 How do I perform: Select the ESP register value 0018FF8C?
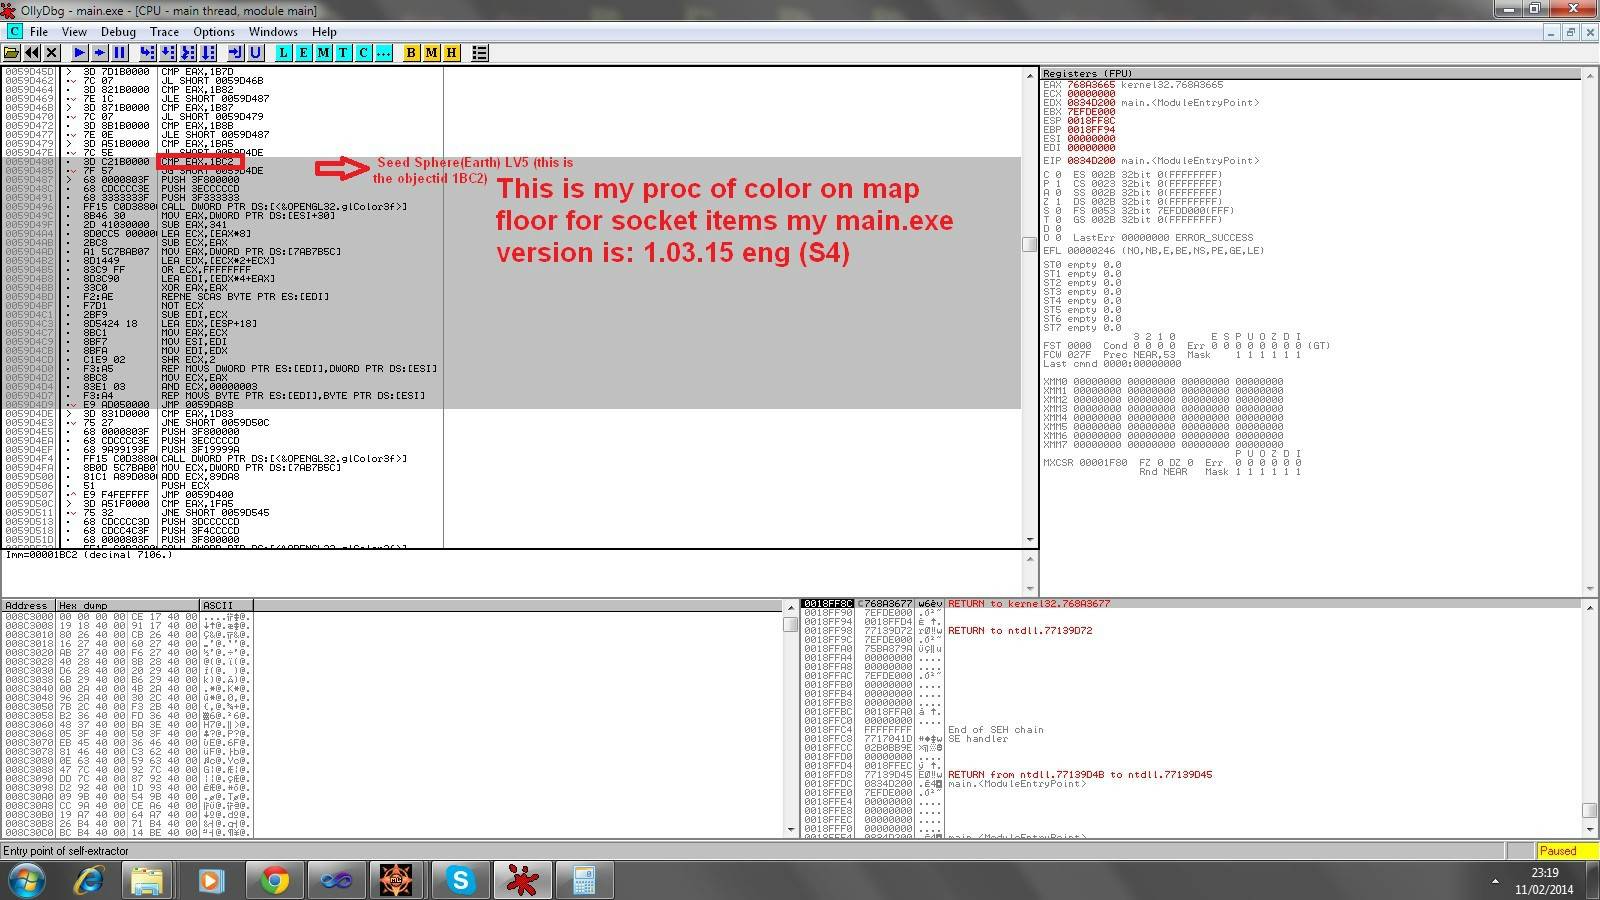click(1091, 121)
